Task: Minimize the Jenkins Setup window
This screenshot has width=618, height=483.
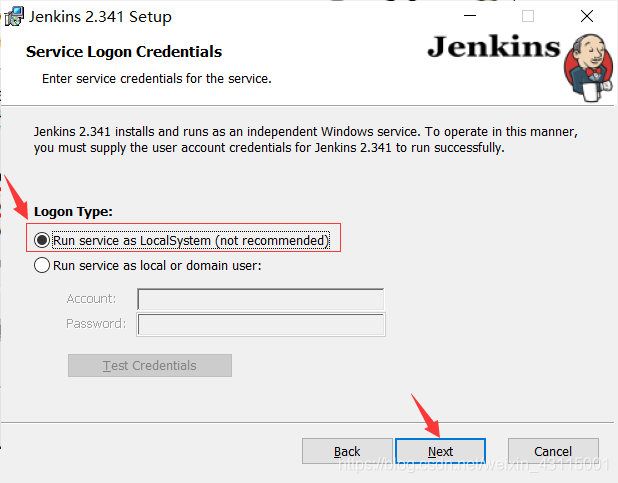Action: point(470,16)
